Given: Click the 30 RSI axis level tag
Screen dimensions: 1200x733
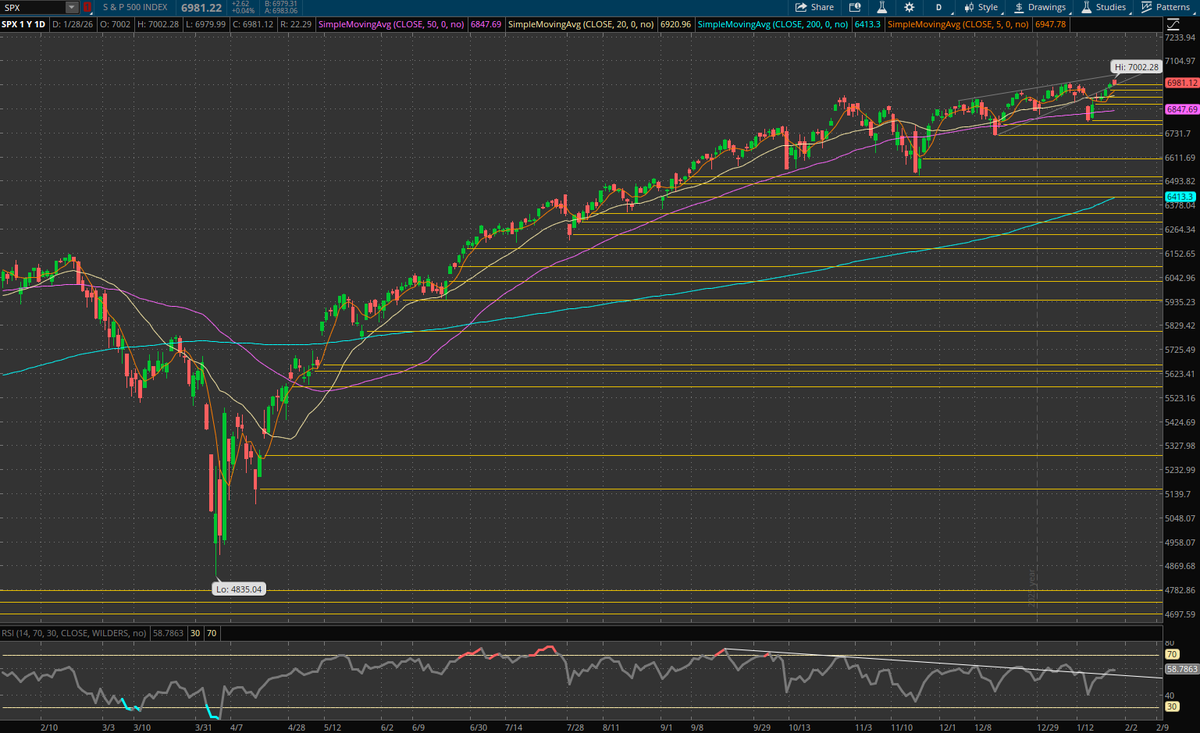Looking at the screenshot, I should (1171, 708).
